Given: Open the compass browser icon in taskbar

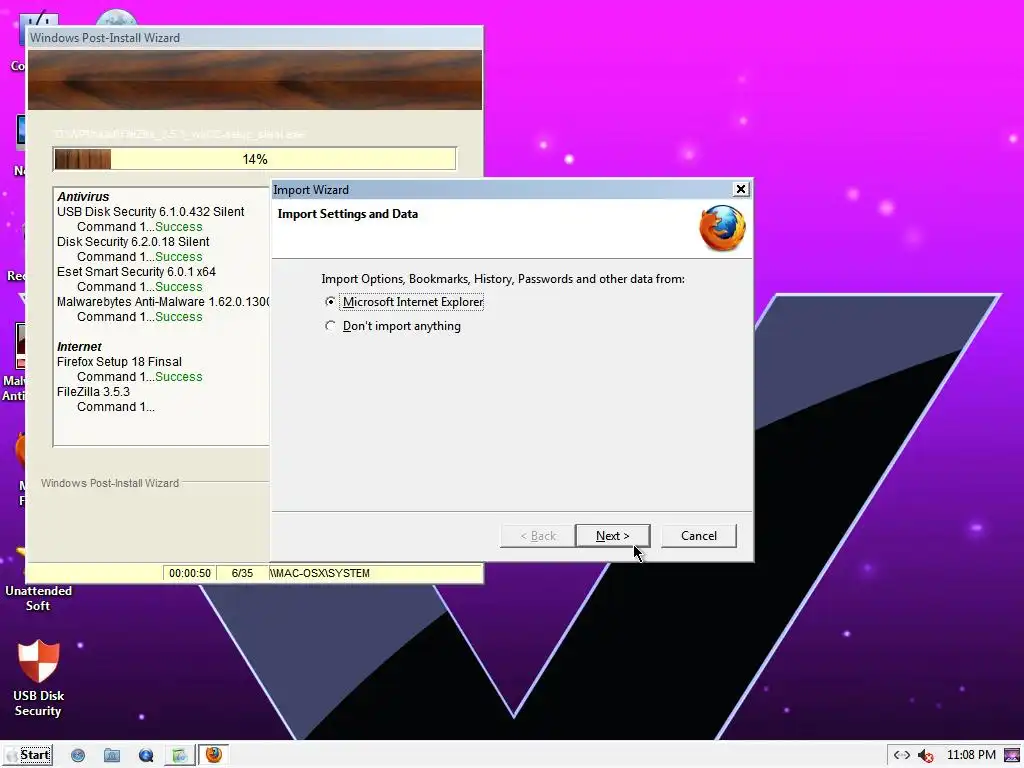Looking at the screenshot, I should coord(78,756).
